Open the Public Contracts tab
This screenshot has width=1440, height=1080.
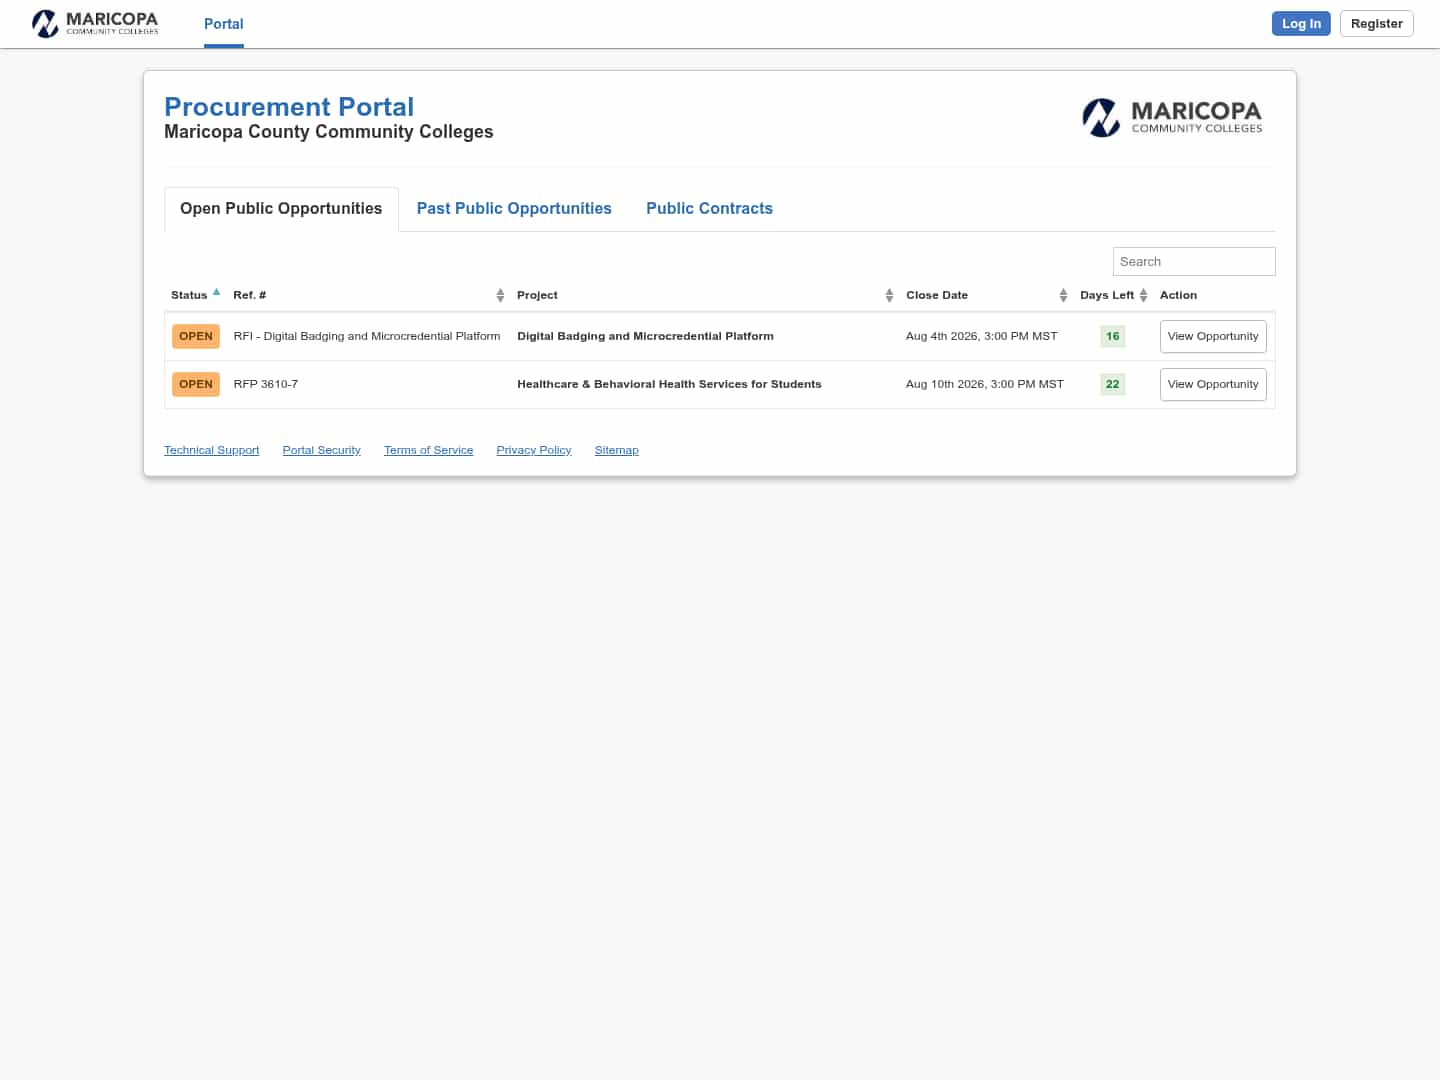709,208
